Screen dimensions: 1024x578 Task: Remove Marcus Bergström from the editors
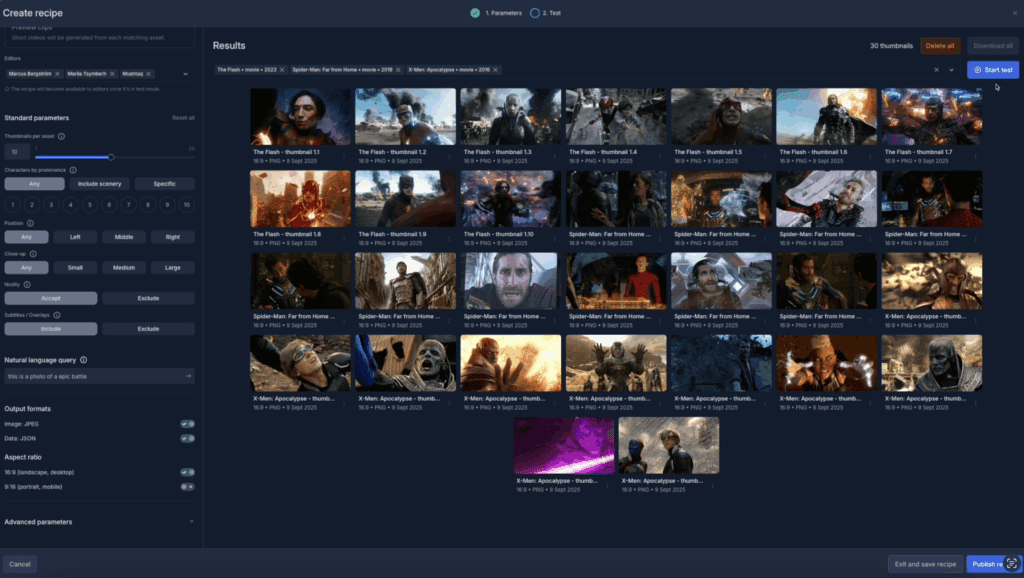57,74
